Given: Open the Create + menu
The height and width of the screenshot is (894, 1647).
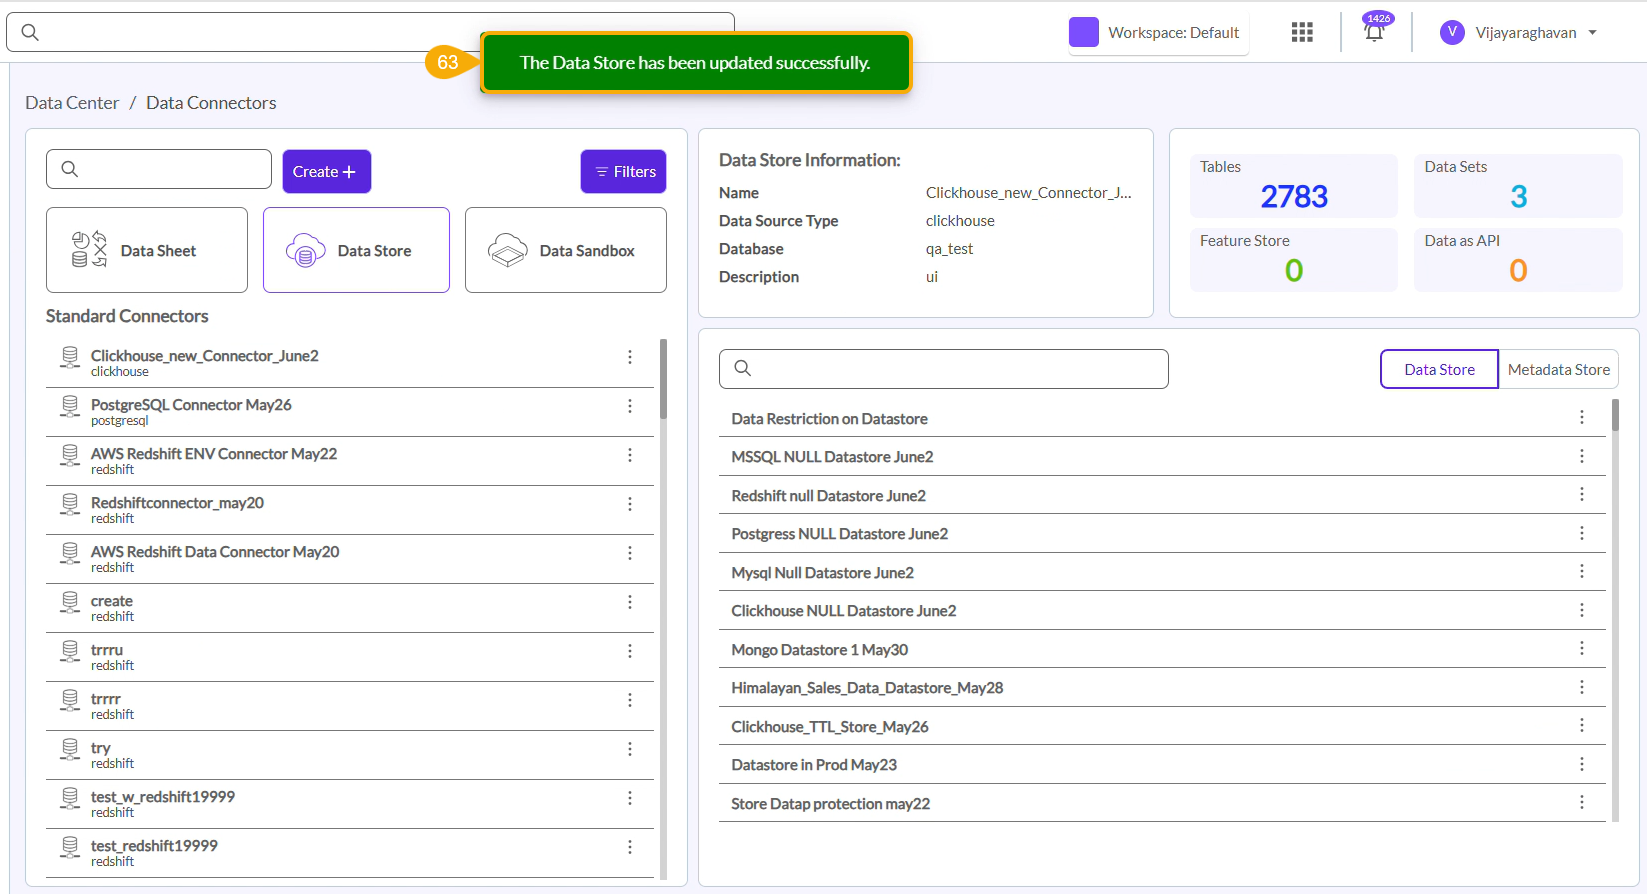Looking at the screenshot, I should point(326,172).
